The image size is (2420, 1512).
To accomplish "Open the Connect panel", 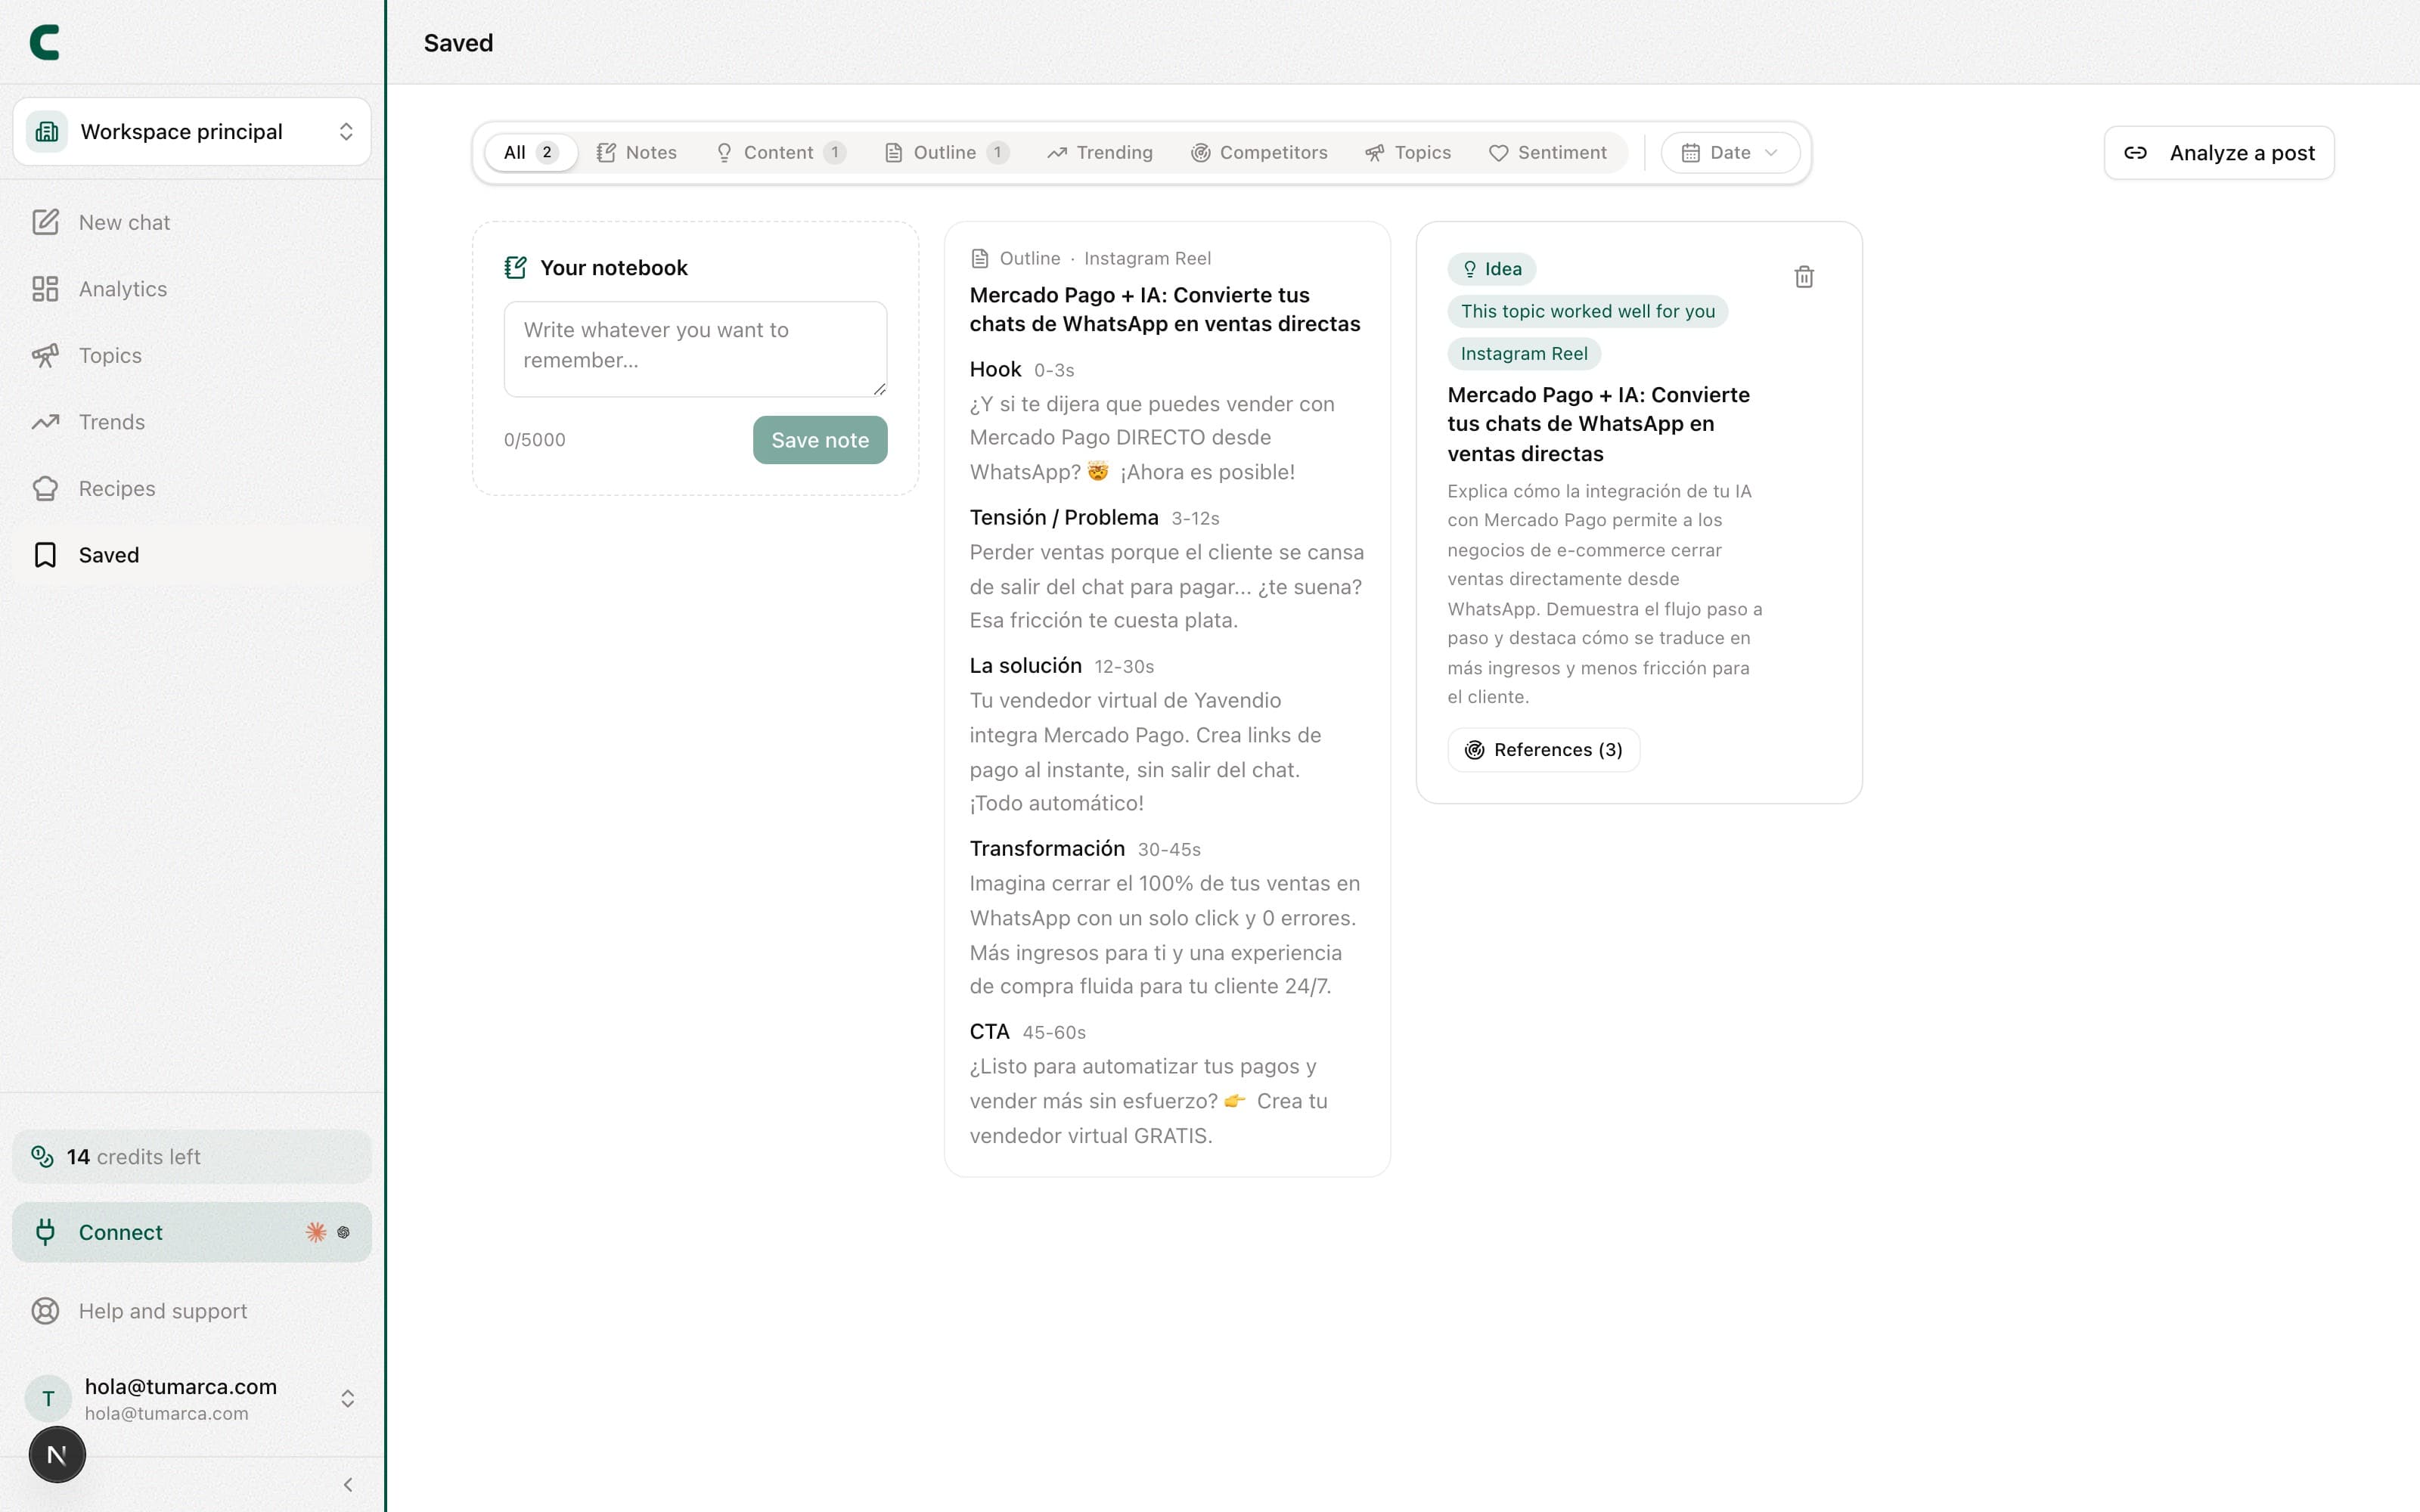I will [x=192, y=1232].
